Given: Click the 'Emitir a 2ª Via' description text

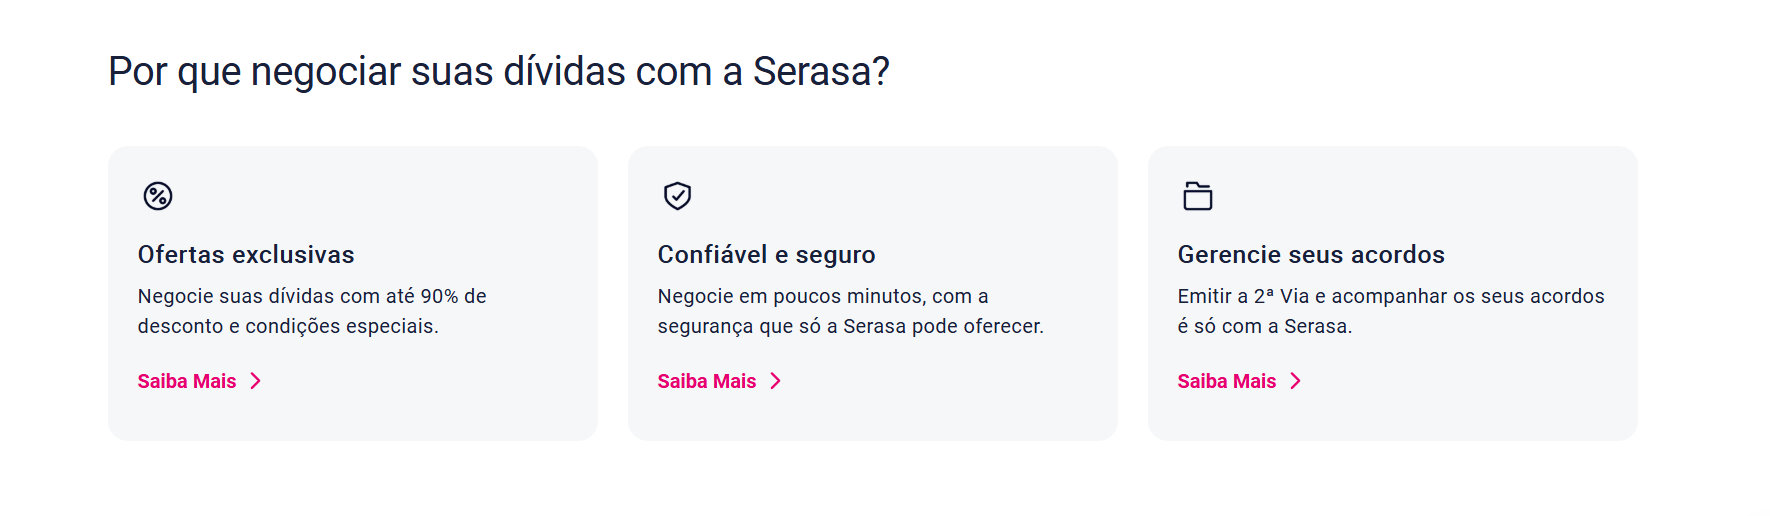Looking at the screenshot, I should coord(1390,296).
